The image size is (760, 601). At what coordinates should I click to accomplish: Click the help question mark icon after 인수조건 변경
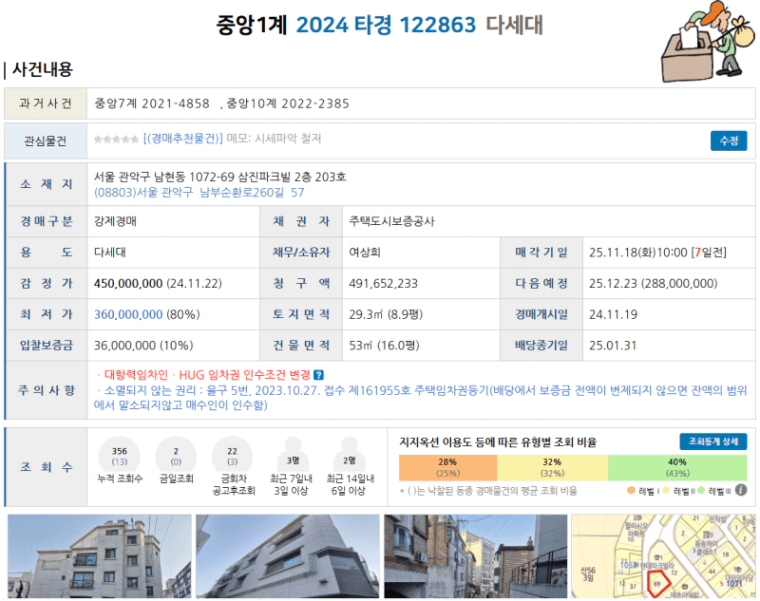[x=318, y=375]
